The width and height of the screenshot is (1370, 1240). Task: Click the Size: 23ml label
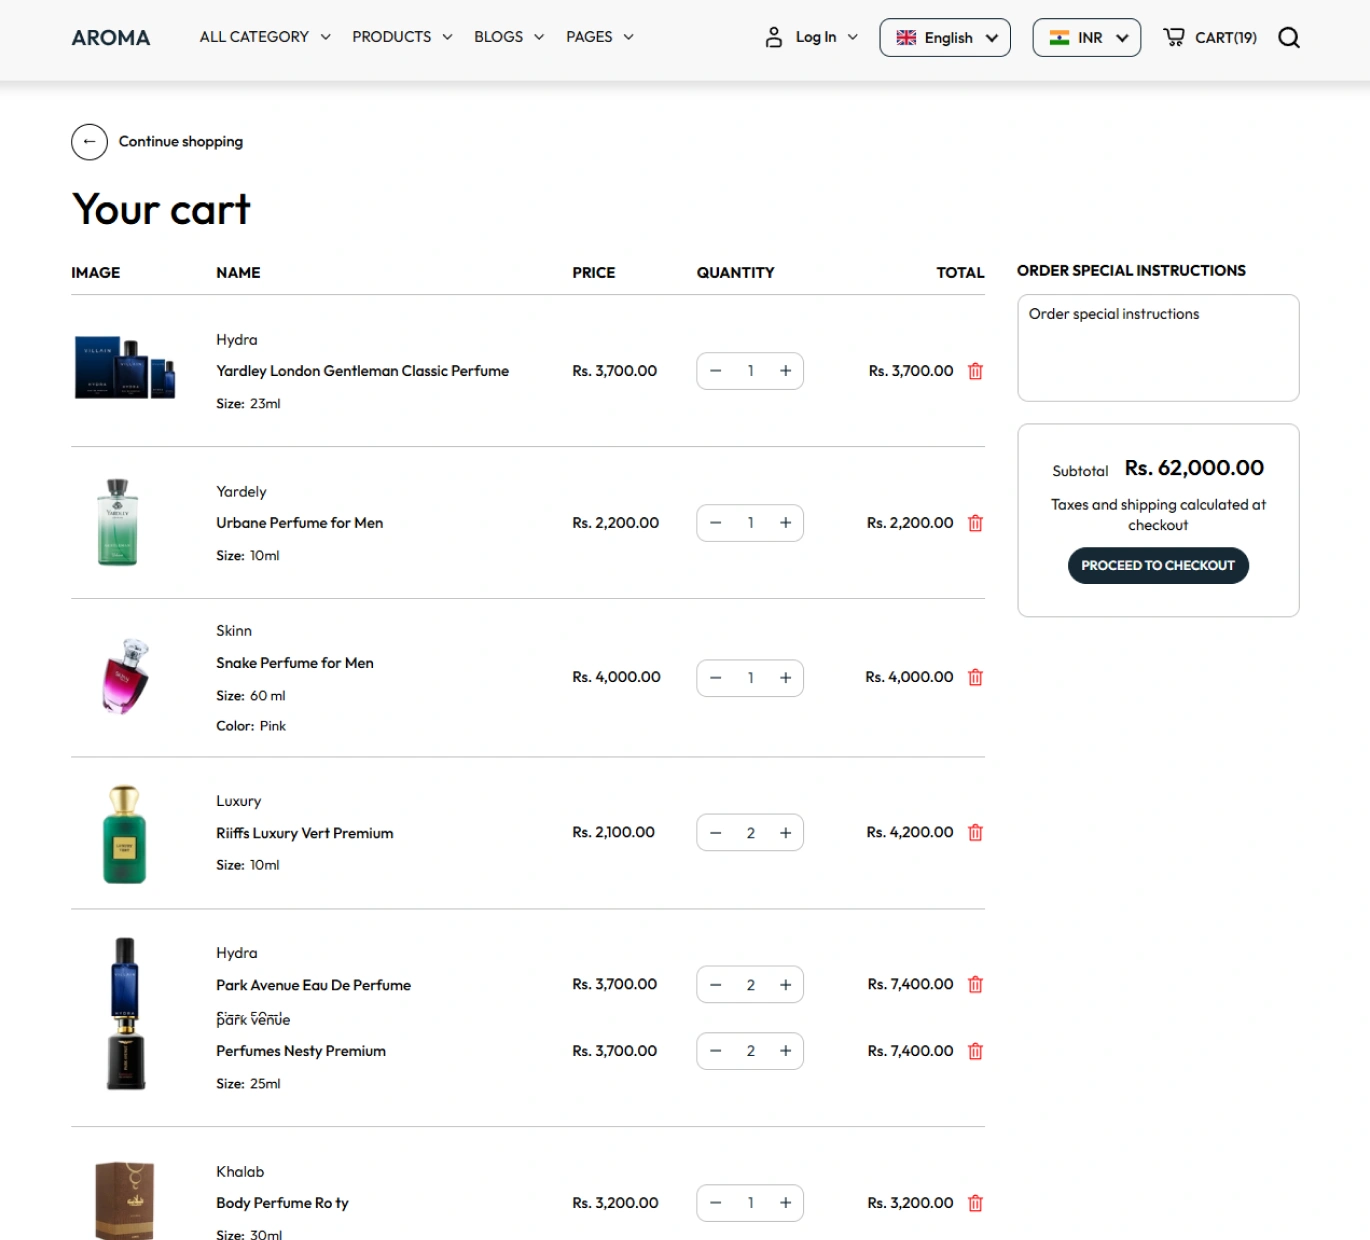tap(248, 404)
